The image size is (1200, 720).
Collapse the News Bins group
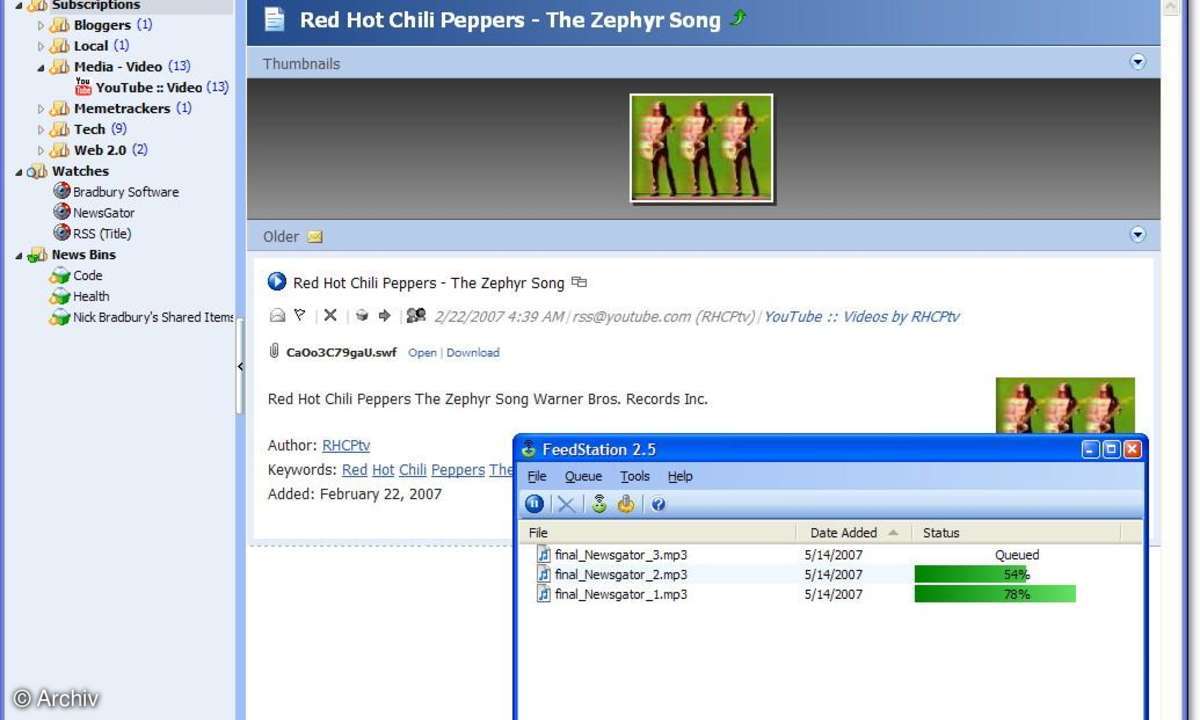19,255
